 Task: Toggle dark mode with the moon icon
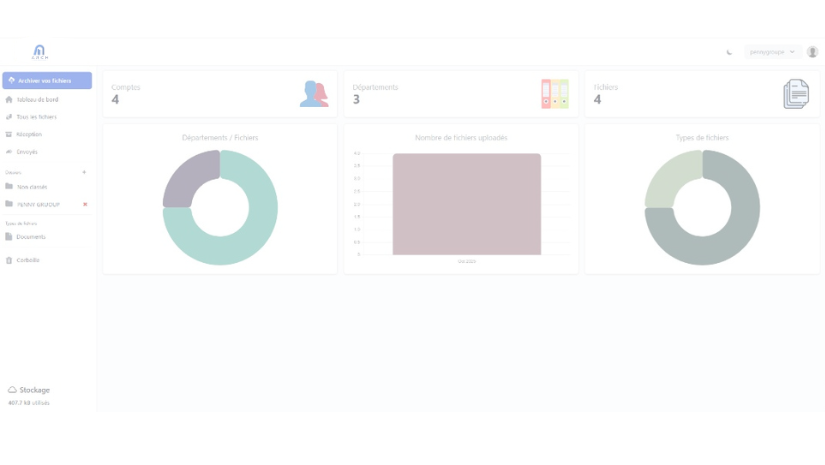(729, 52)
